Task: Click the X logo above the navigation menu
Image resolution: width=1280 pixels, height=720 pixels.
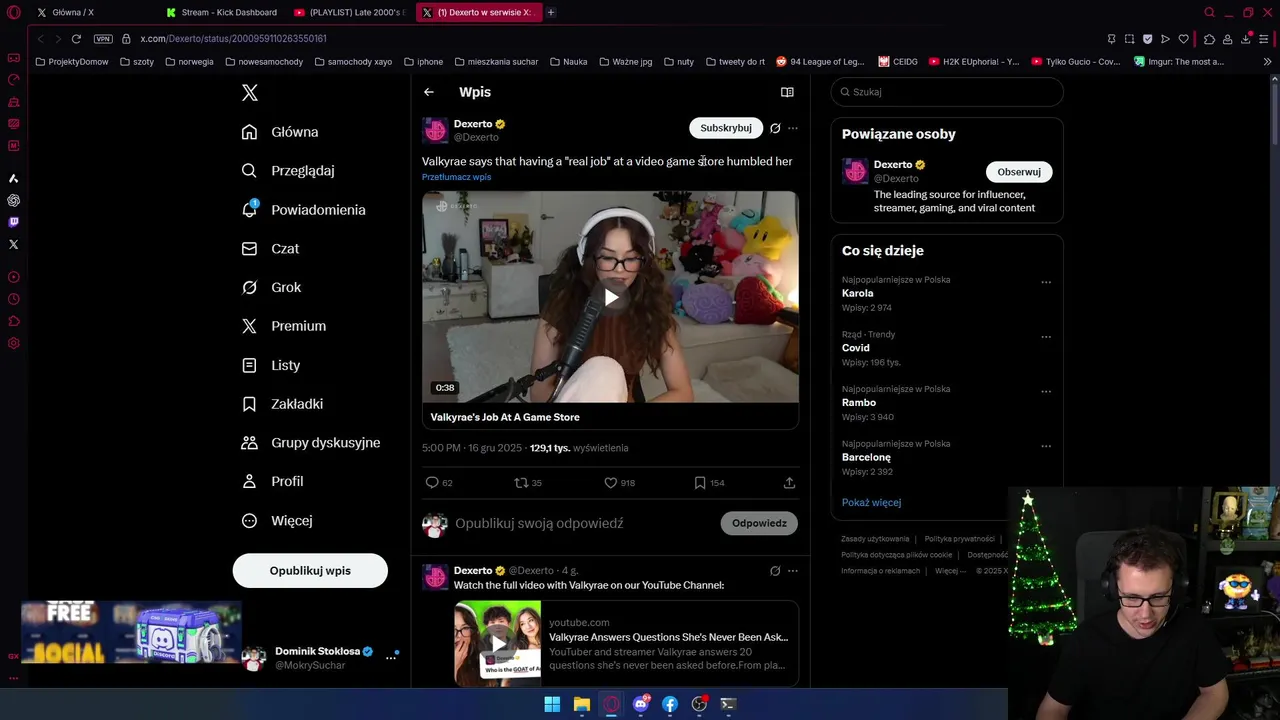Action: tap(250, 93)
